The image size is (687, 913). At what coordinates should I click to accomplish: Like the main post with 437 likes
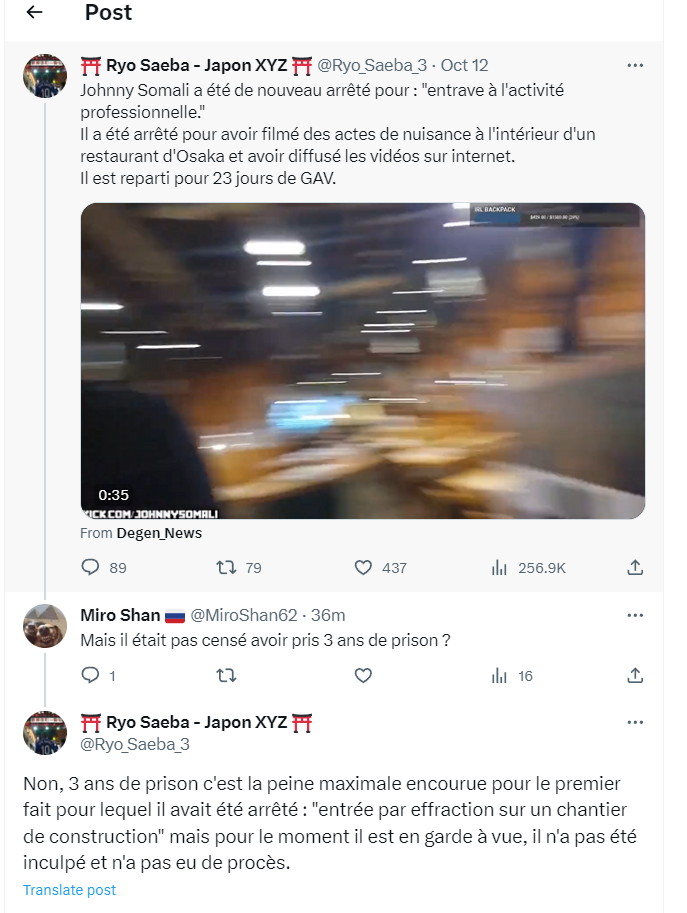364,568
